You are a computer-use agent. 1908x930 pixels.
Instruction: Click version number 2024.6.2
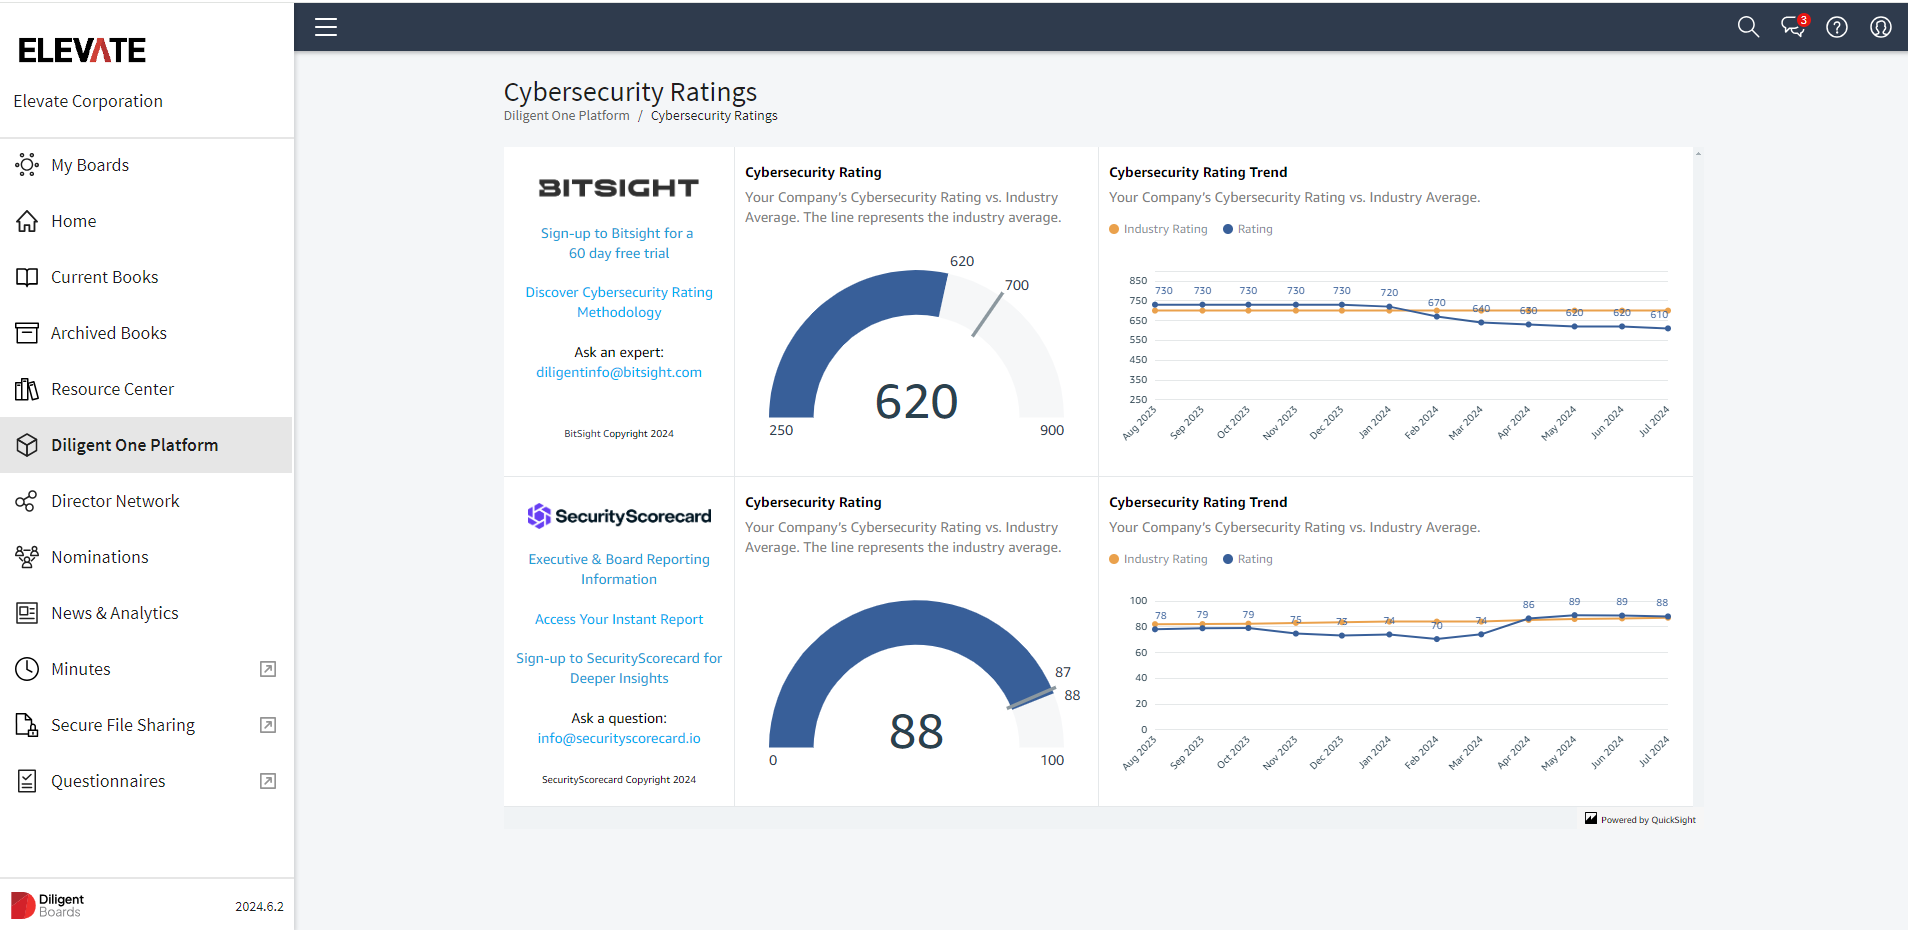[259, 906]
